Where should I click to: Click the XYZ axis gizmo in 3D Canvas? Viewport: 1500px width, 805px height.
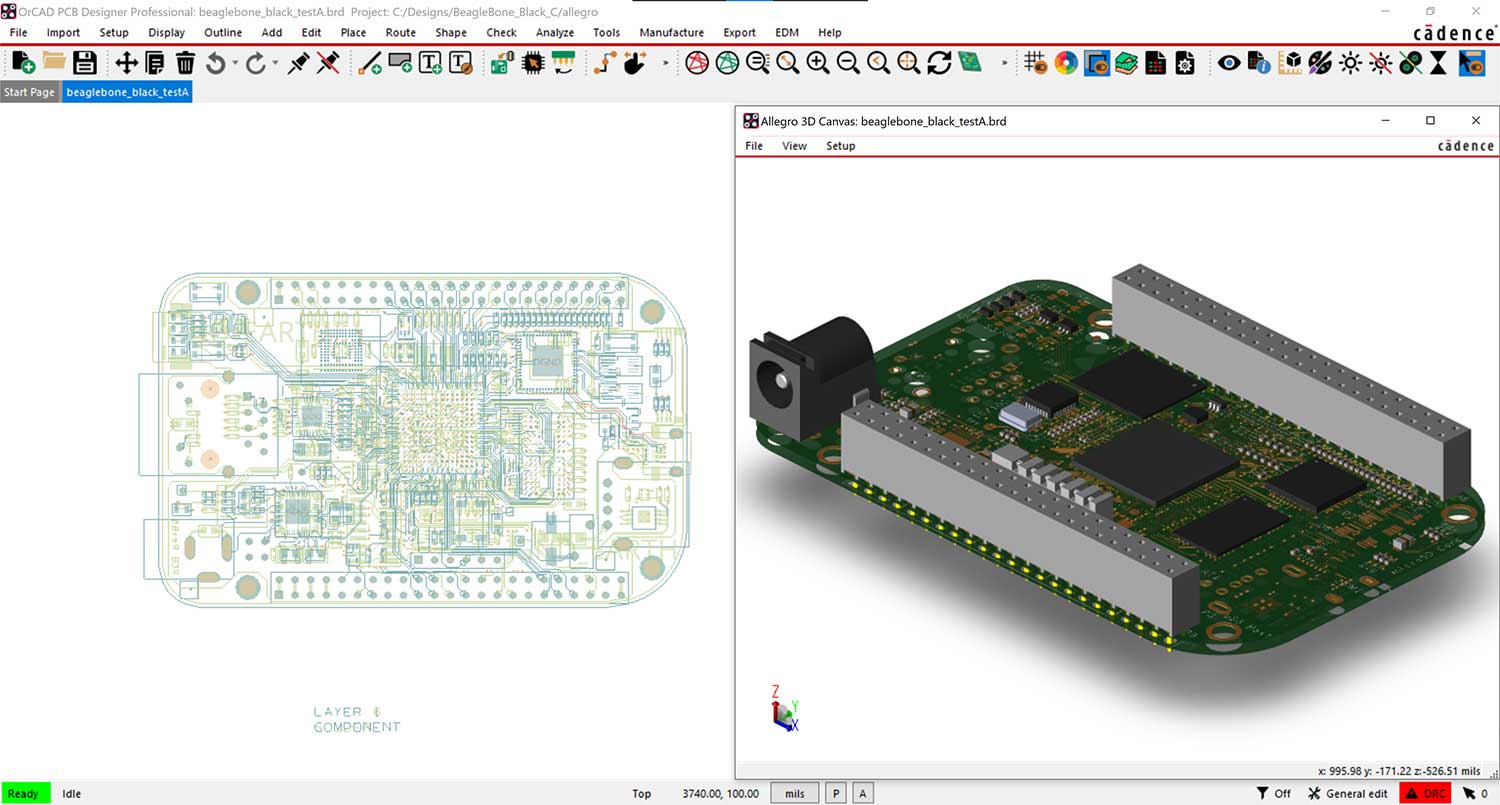(x=784, y=708)
